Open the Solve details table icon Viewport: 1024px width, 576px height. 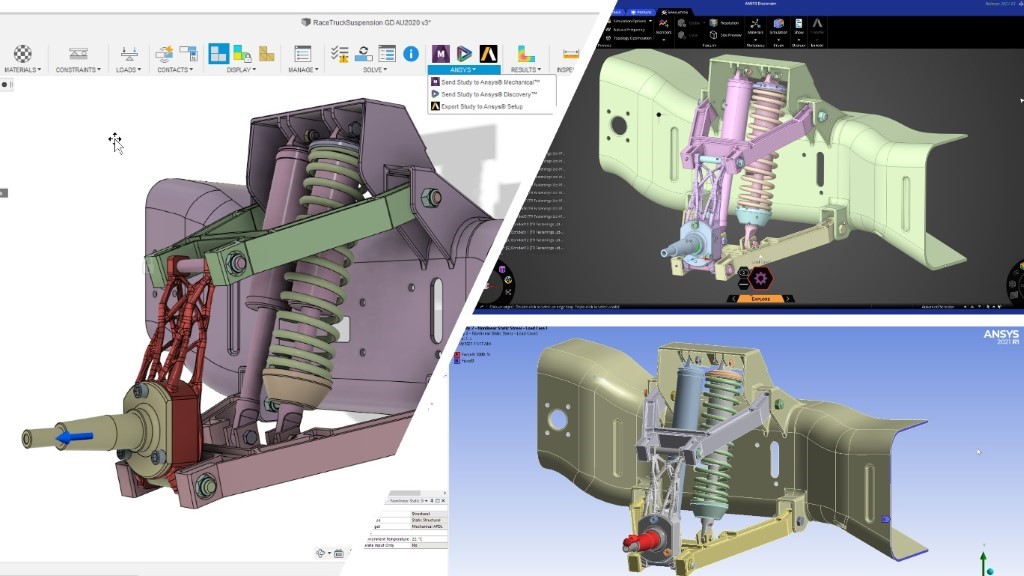click(387, 54)
